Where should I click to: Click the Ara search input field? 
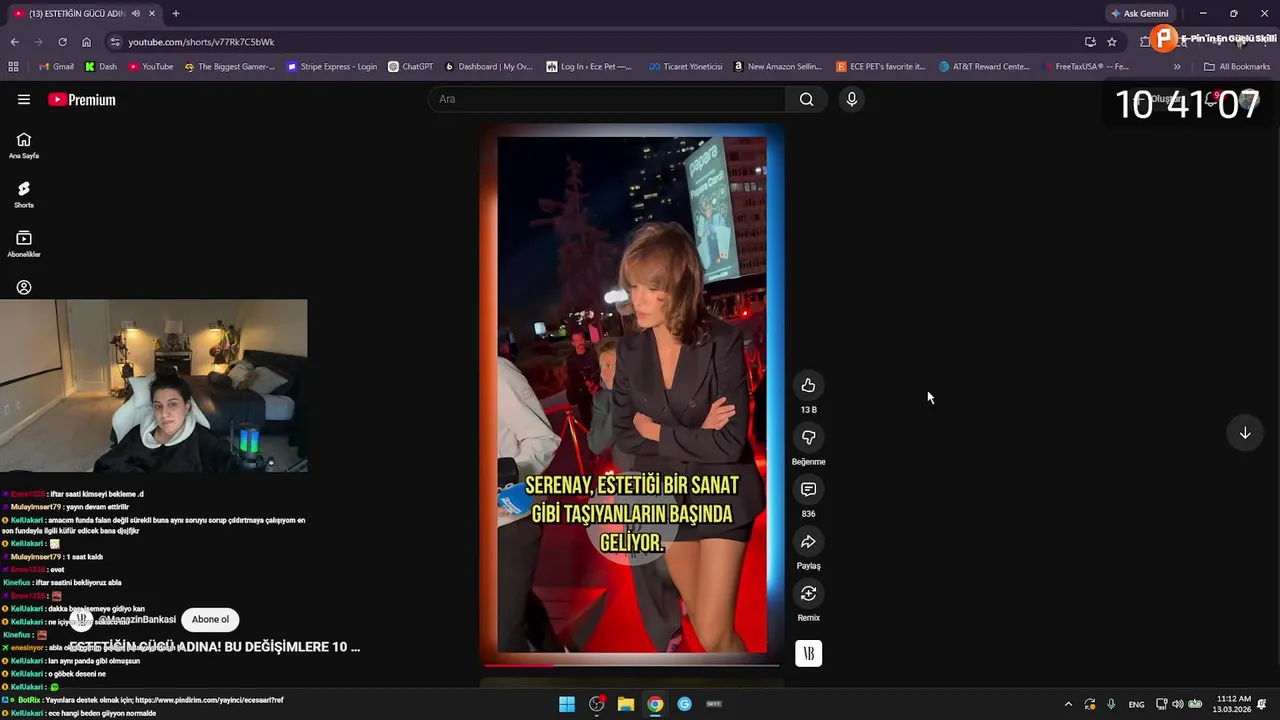[x=607, y=99]
